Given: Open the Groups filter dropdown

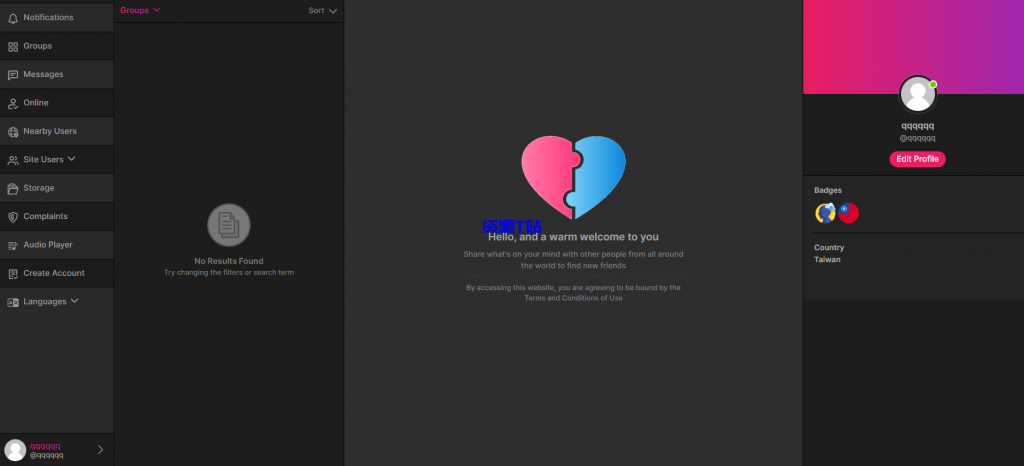Looking at the screenshot, I should tap(140, 10).
